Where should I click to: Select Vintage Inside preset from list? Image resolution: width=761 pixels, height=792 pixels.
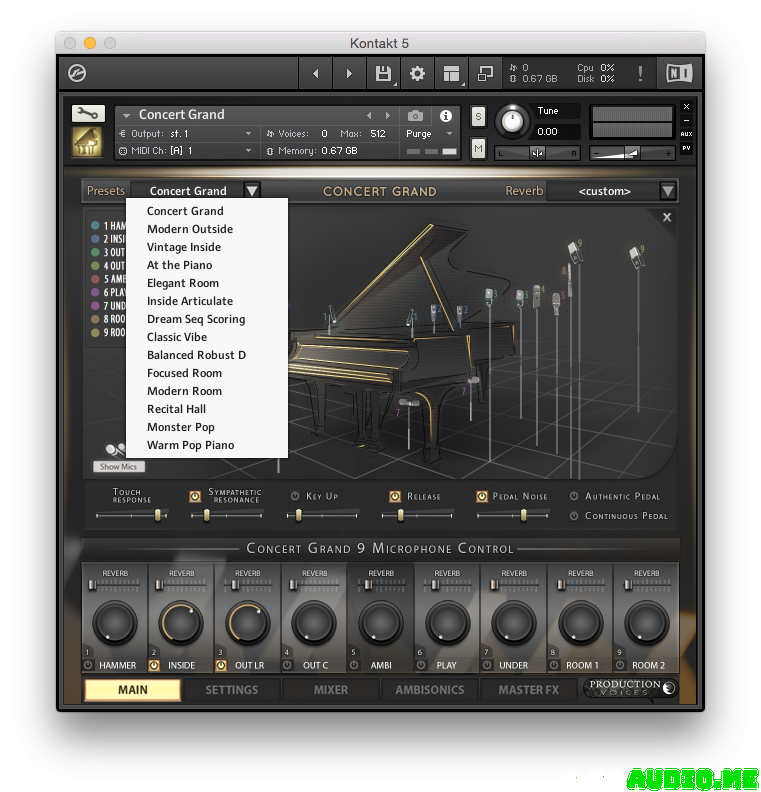pyautogui.click(x=184, y=247)
